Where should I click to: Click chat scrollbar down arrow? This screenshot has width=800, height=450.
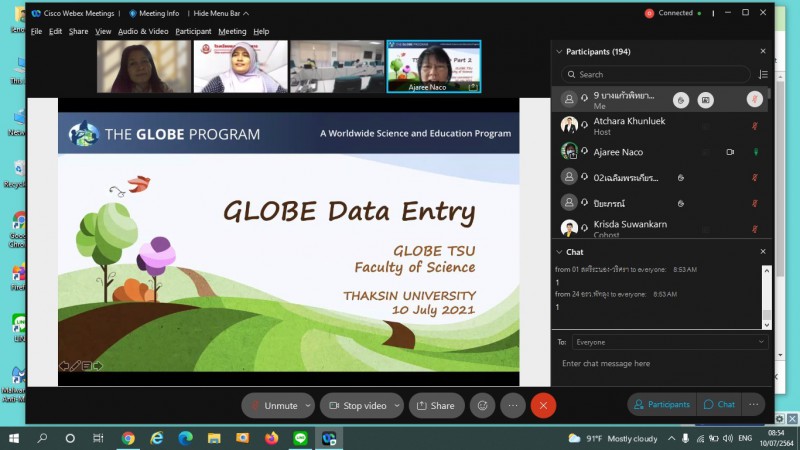[x=766, y=324]
